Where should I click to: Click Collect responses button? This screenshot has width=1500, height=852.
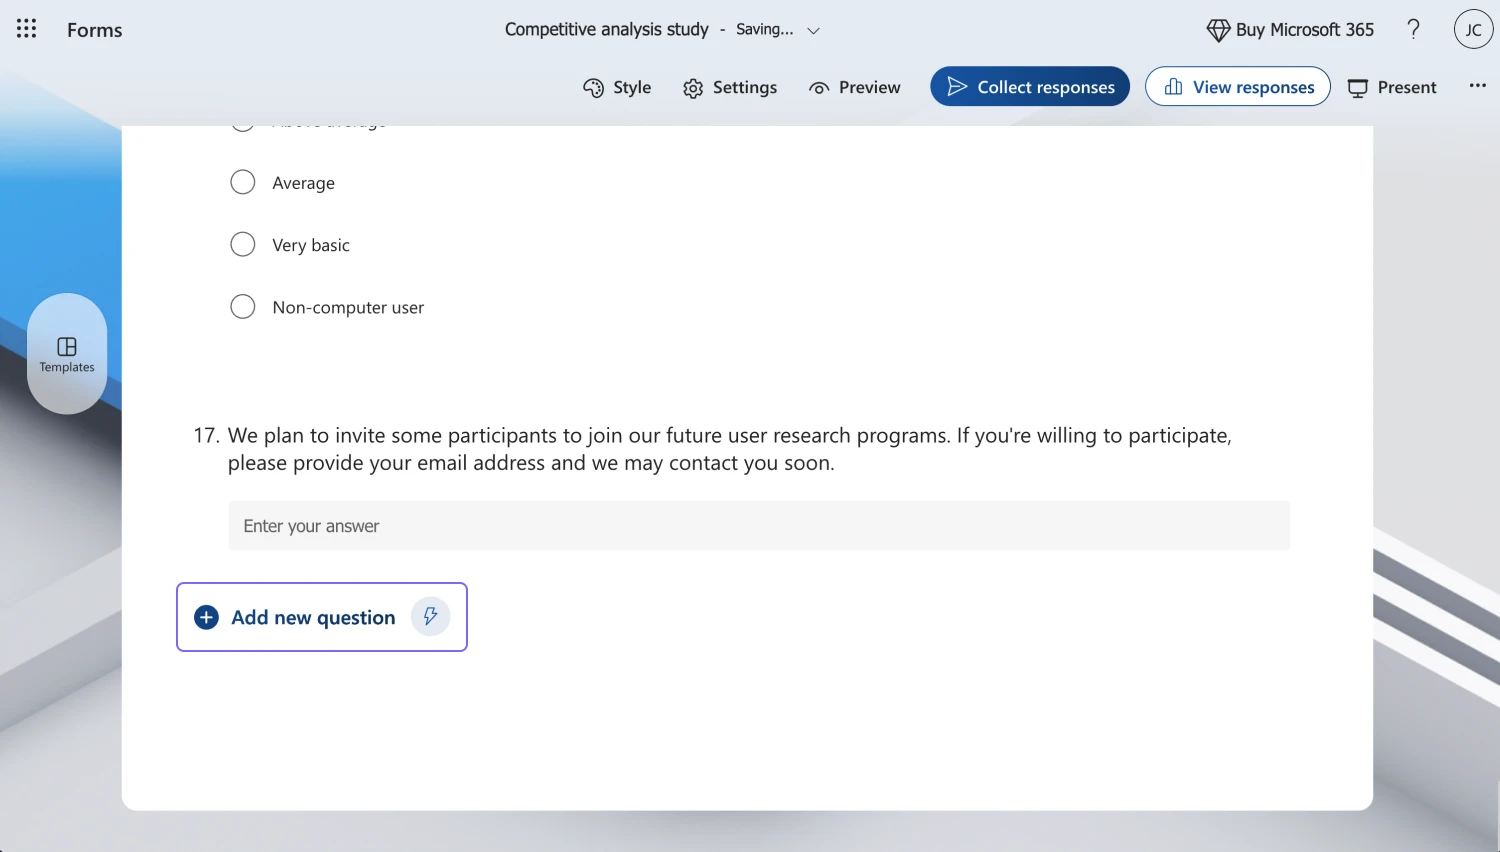point(1029,87)
